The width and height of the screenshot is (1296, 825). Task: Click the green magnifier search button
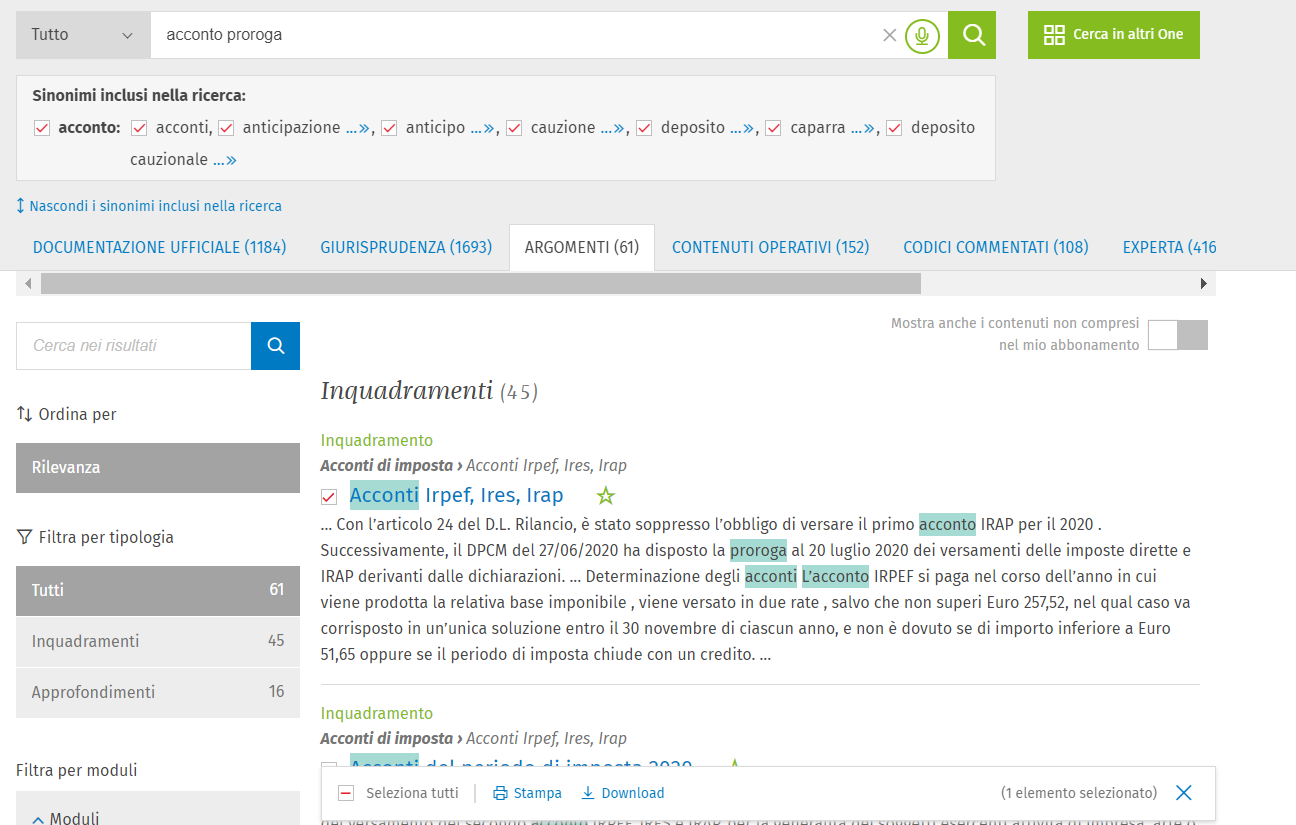point(972,35)
